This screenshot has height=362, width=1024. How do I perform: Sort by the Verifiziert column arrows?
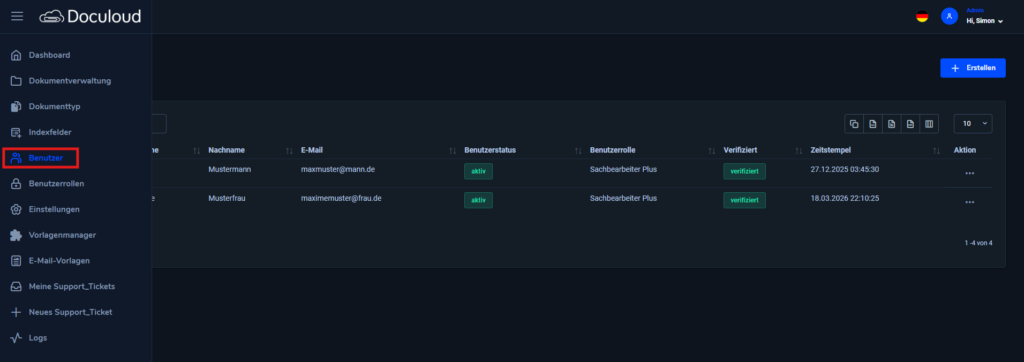pyautogui.click(x=799, y=151)
